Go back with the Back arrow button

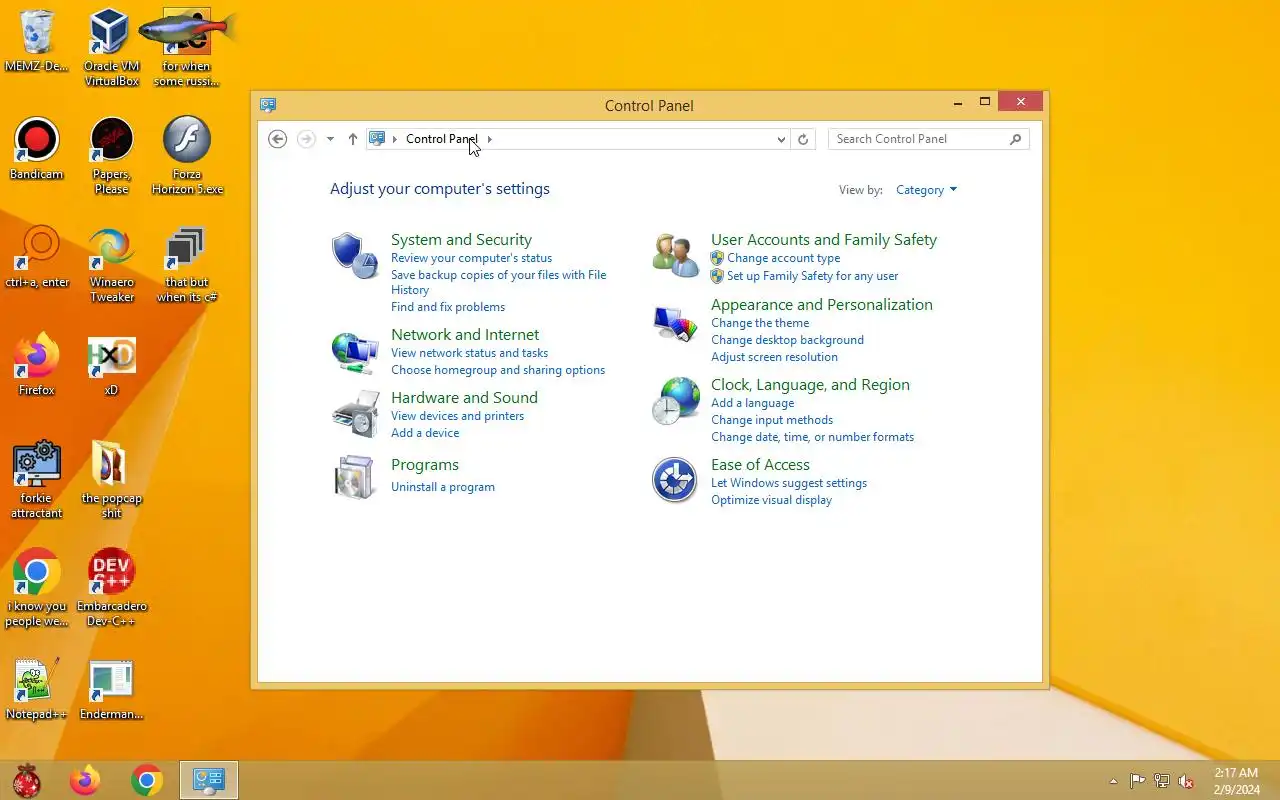pos(278,139)
